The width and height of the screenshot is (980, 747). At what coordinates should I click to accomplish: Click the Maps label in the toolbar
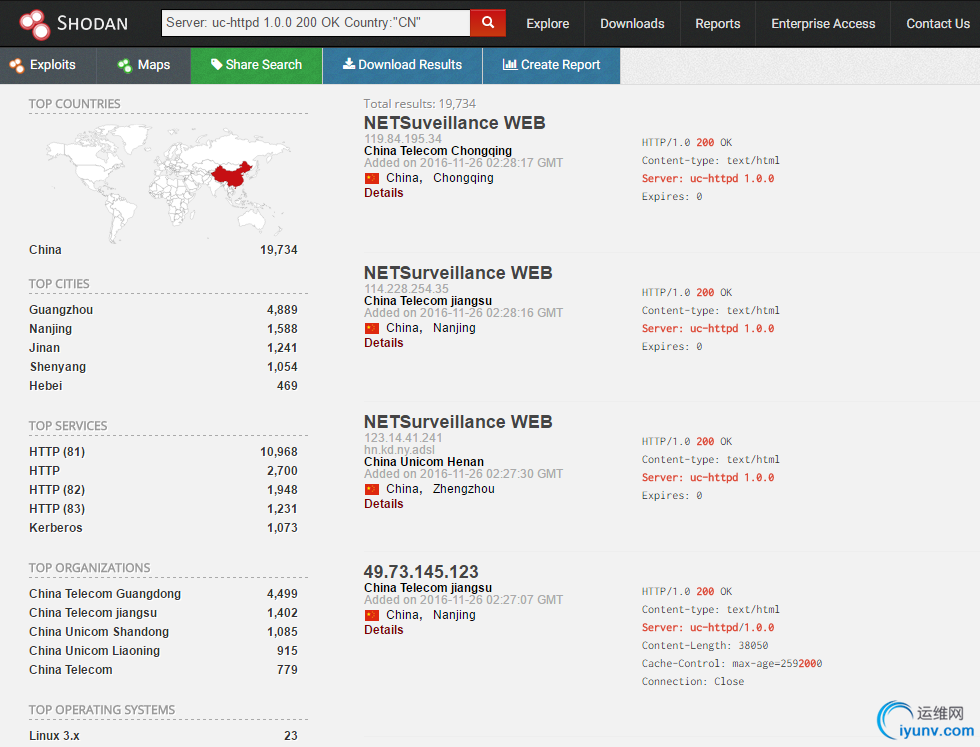pos(154,65)
